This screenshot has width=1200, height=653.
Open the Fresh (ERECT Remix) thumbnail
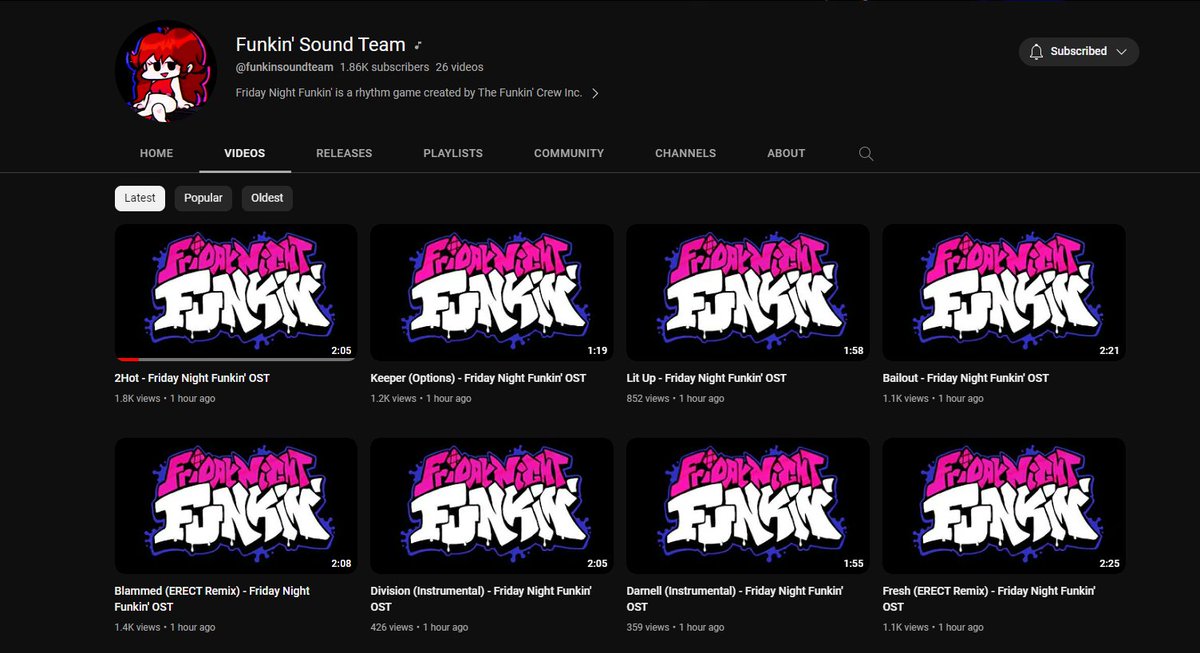click(1004, 505)
